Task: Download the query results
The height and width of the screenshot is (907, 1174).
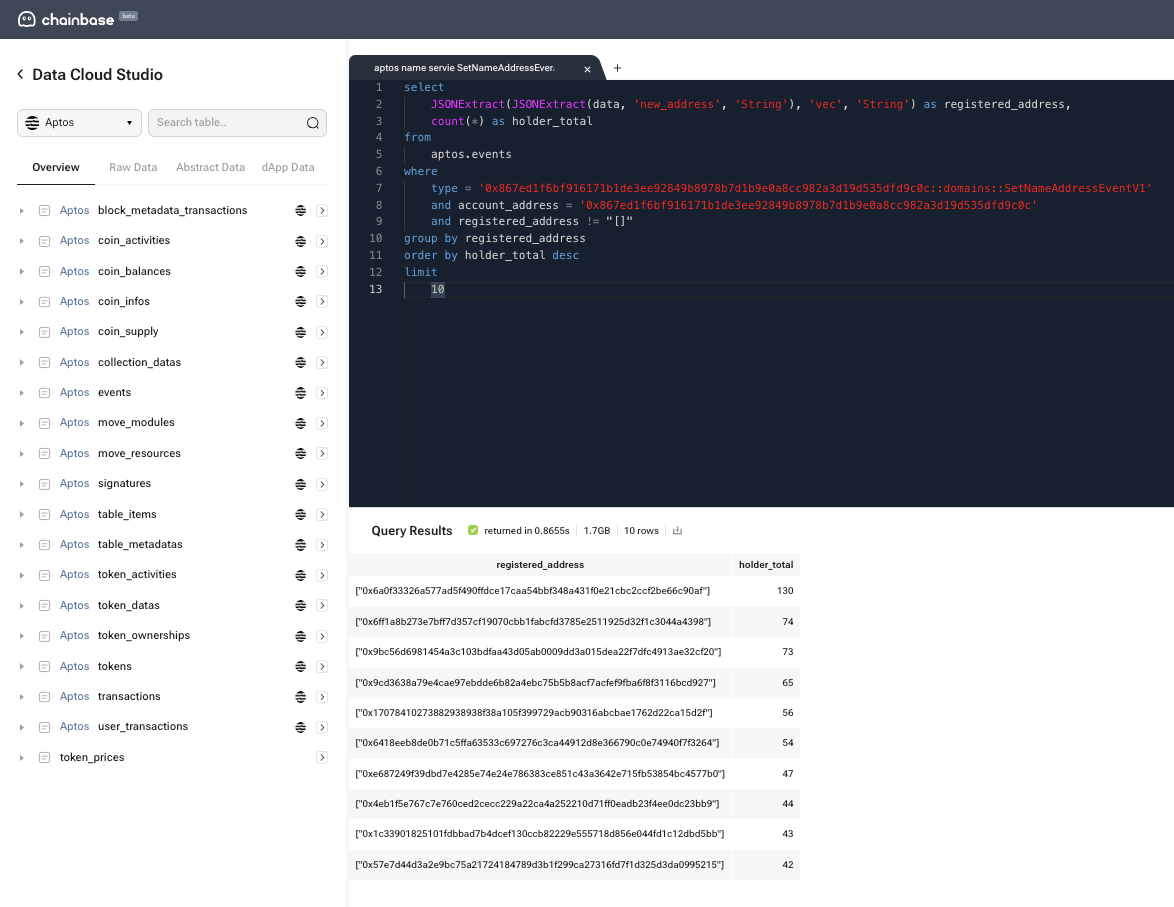Action: coord(678,530)
